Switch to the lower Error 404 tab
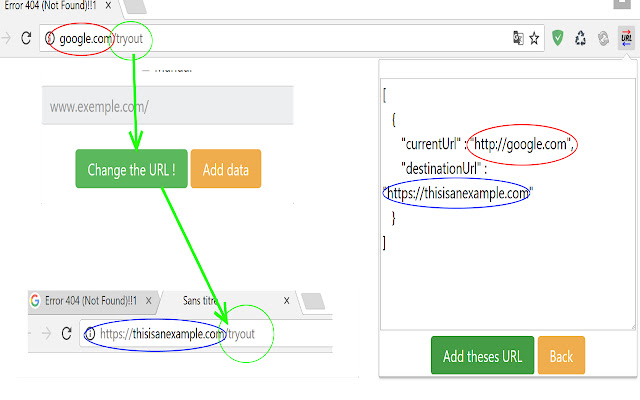Image resolution: width=640 pixels, height=400 pixels. [93, 301]
